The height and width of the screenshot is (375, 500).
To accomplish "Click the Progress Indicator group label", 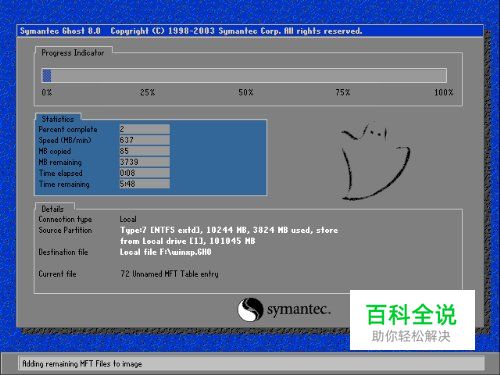I will (73, 53).
